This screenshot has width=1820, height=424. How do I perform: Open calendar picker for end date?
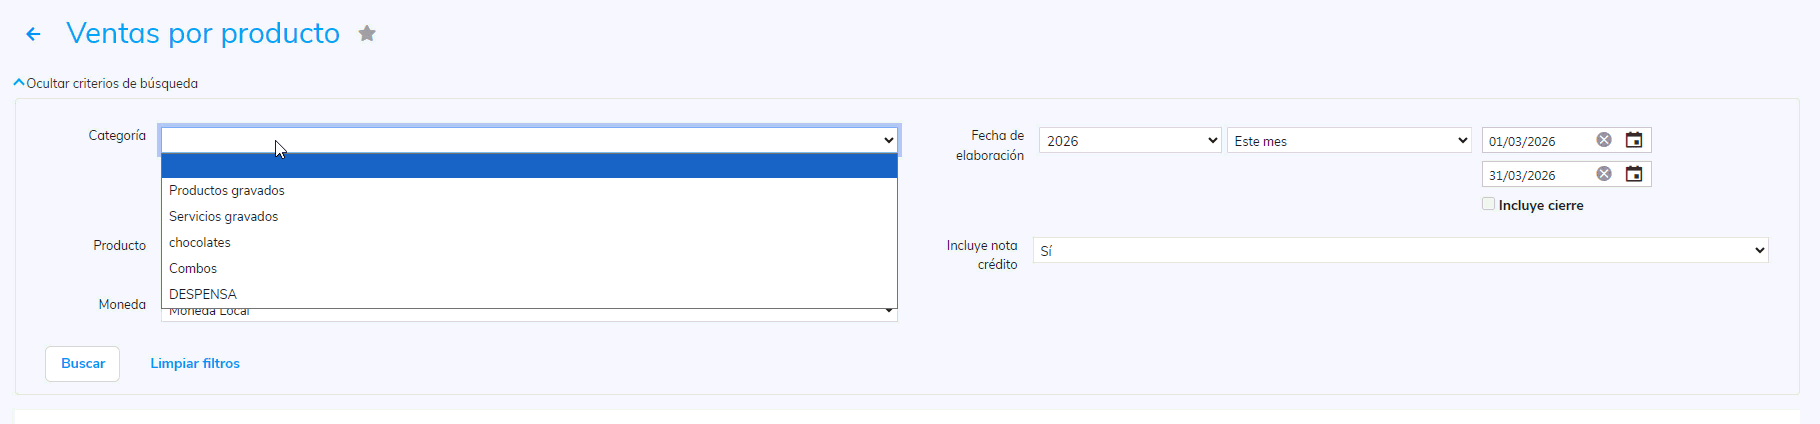coord(1634,174)
